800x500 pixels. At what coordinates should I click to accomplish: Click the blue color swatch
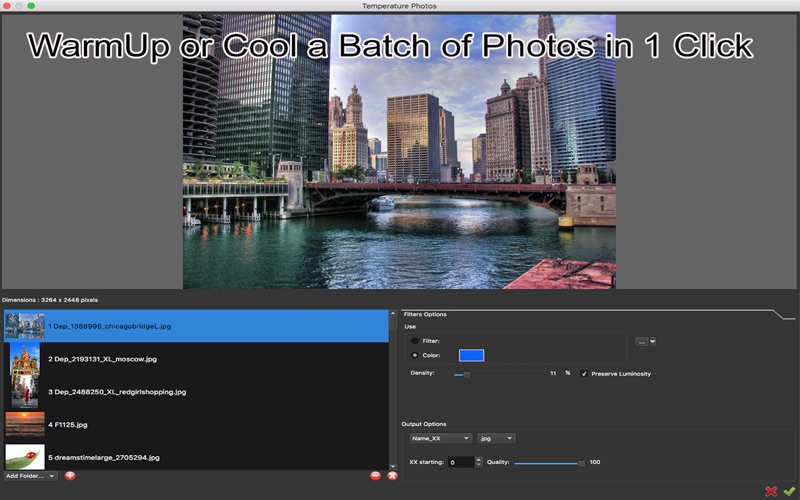click(471, 355)
